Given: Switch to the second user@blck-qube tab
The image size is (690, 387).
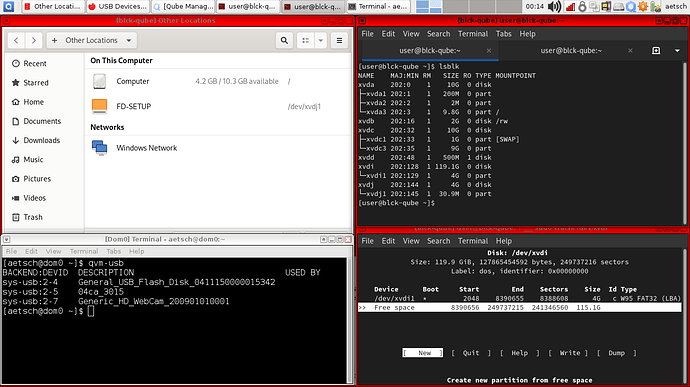Looking at the screenshot, I should tap(571, 51).
